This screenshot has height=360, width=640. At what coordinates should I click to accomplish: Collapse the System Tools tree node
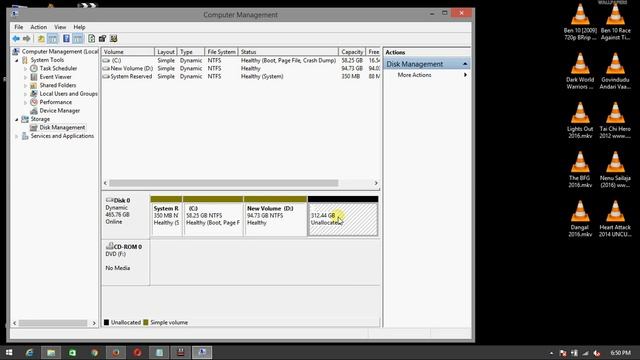(x=17, y=60)
